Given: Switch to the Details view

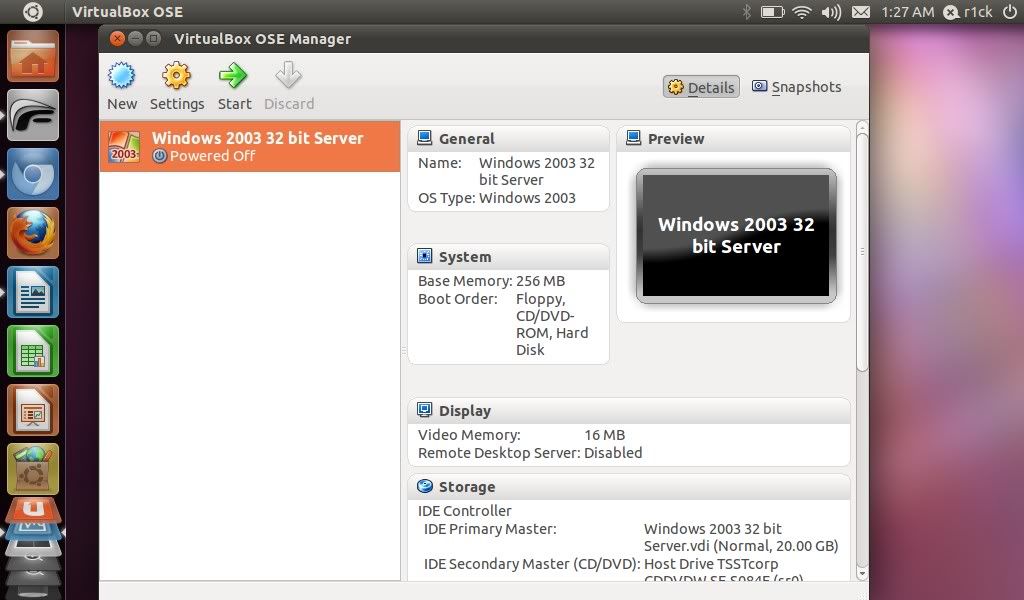Looking at the screenshot, I should [701, 87].
